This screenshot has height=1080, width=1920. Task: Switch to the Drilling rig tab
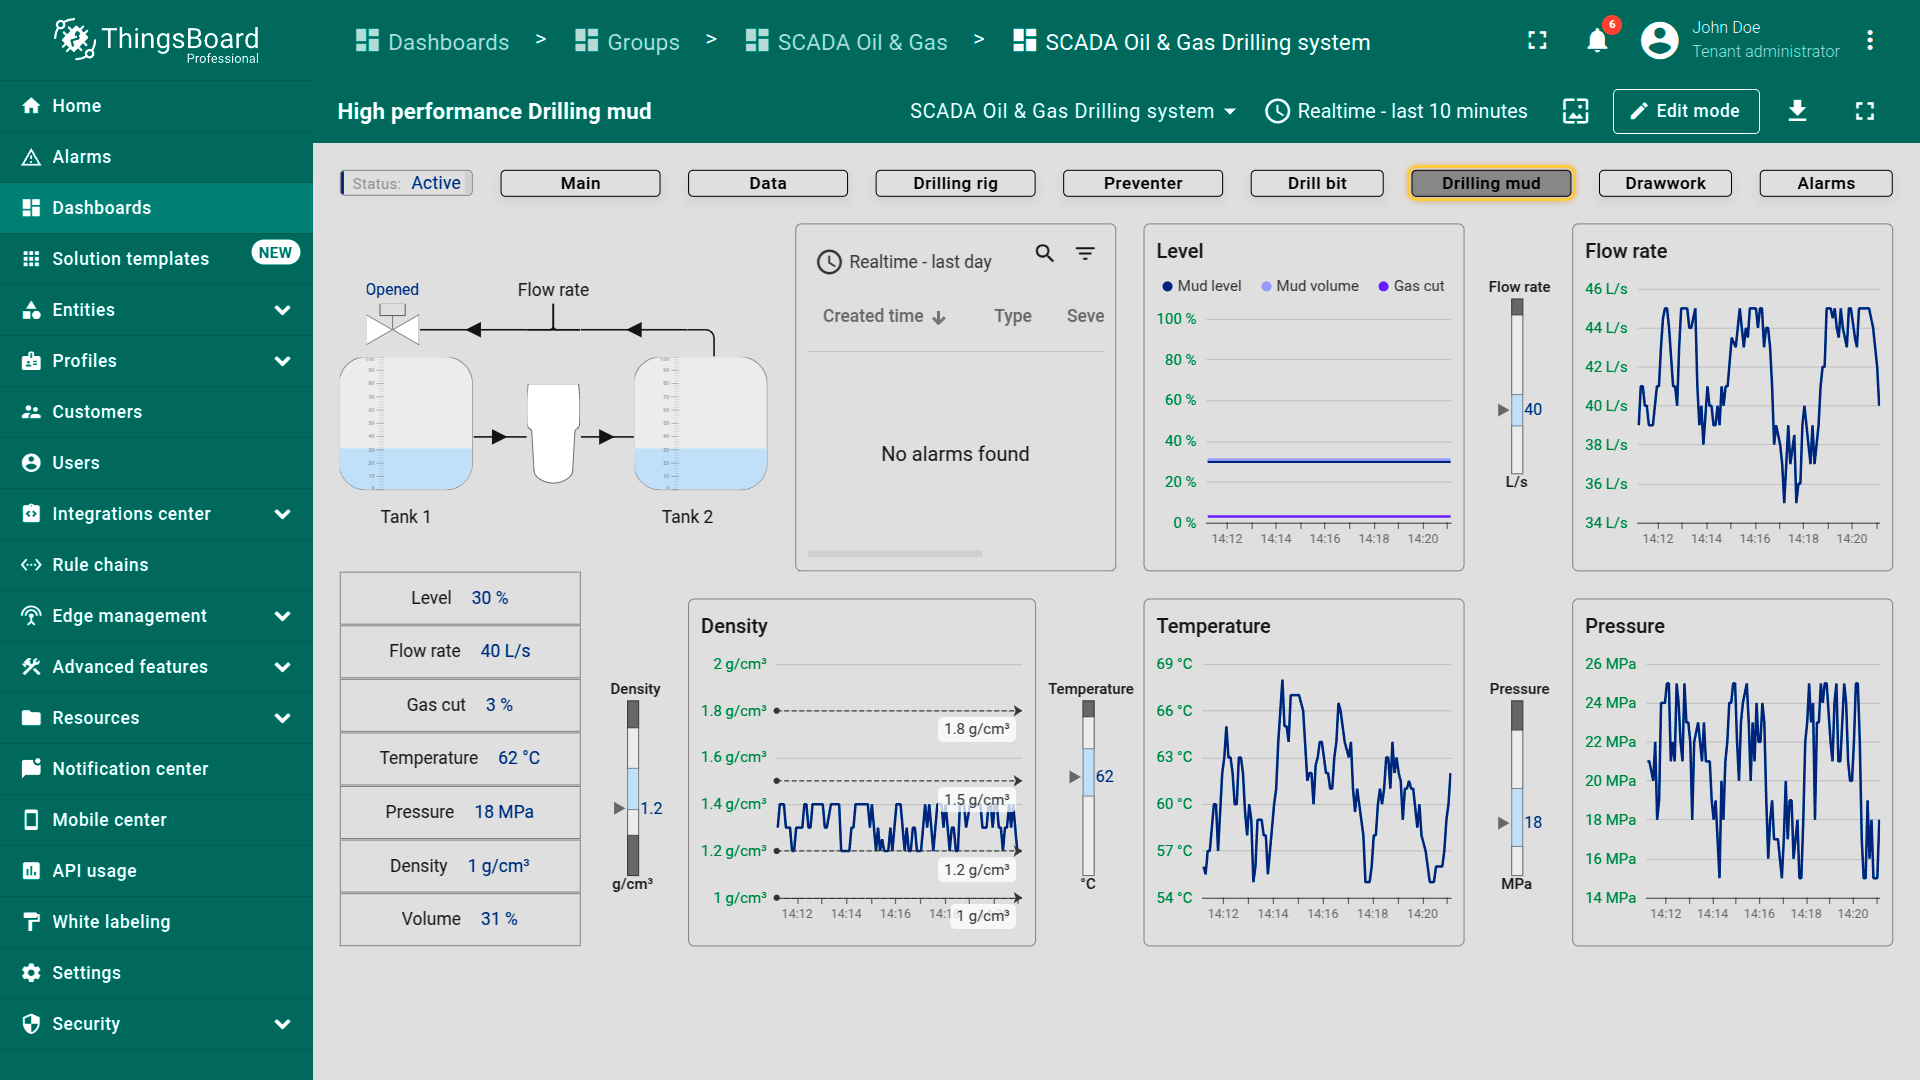(955, 183)
